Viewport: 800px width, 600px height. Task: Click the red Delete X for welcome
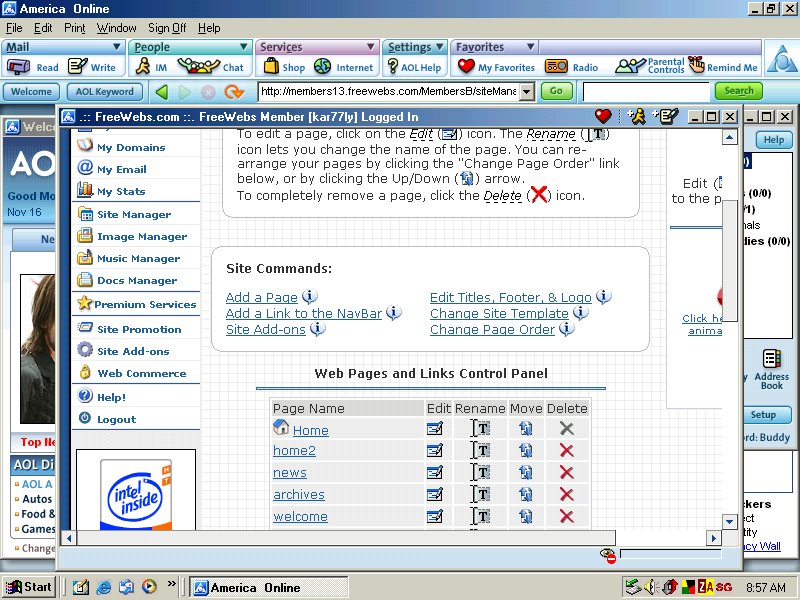(566, 516)
